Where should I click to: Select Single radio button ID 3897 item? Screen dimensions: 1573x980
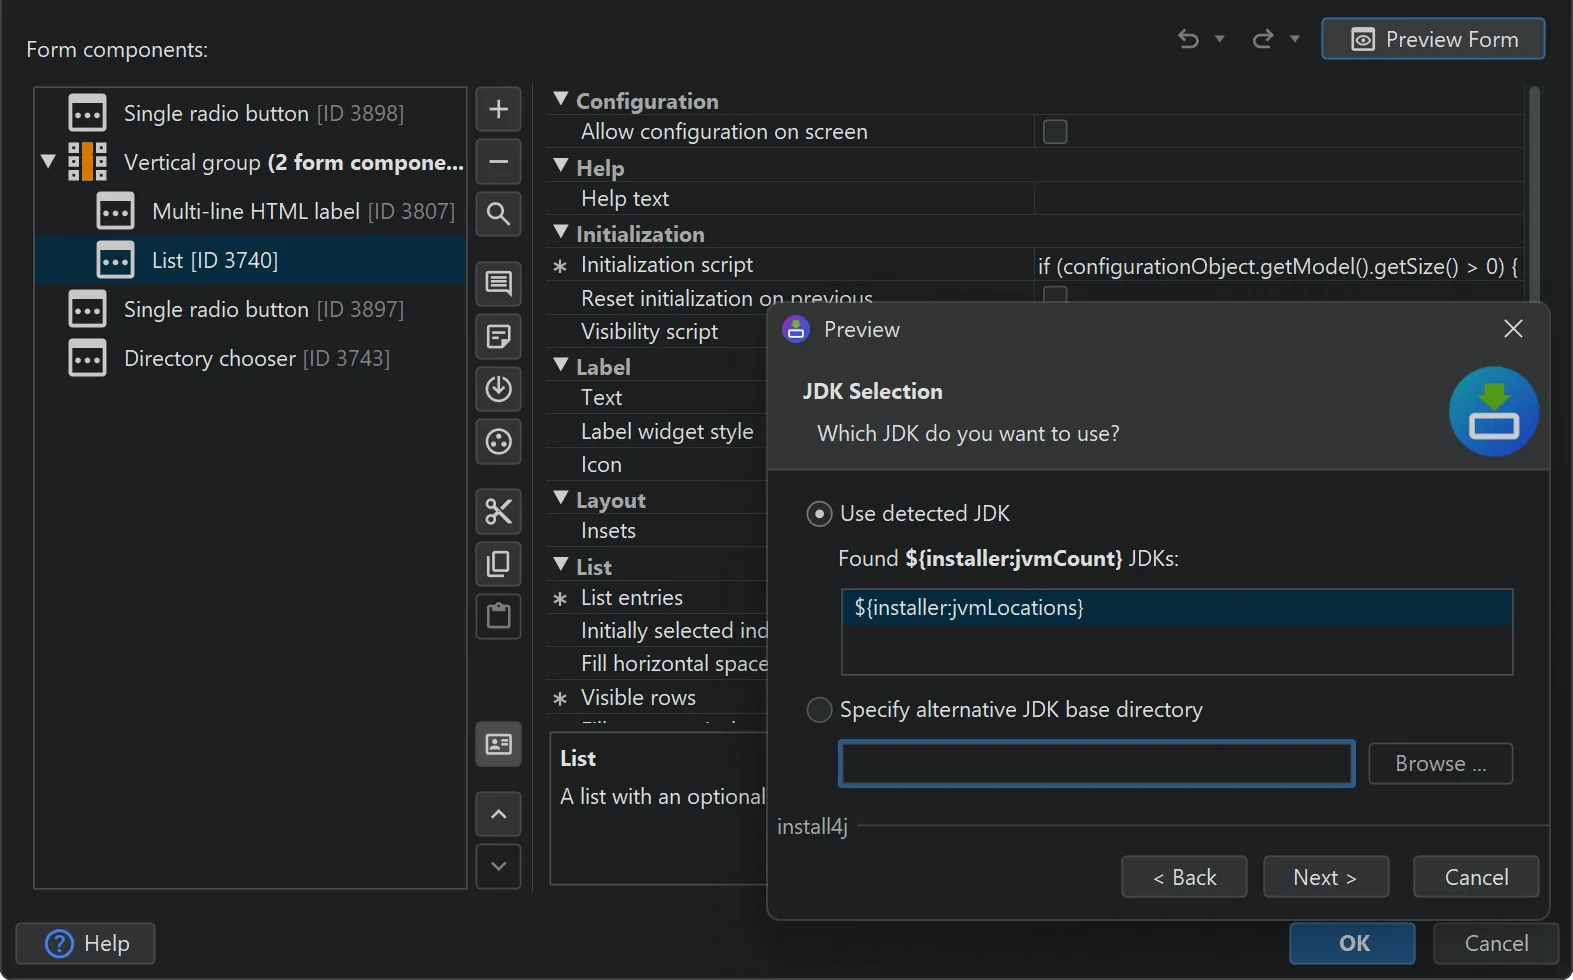(250, 309)
